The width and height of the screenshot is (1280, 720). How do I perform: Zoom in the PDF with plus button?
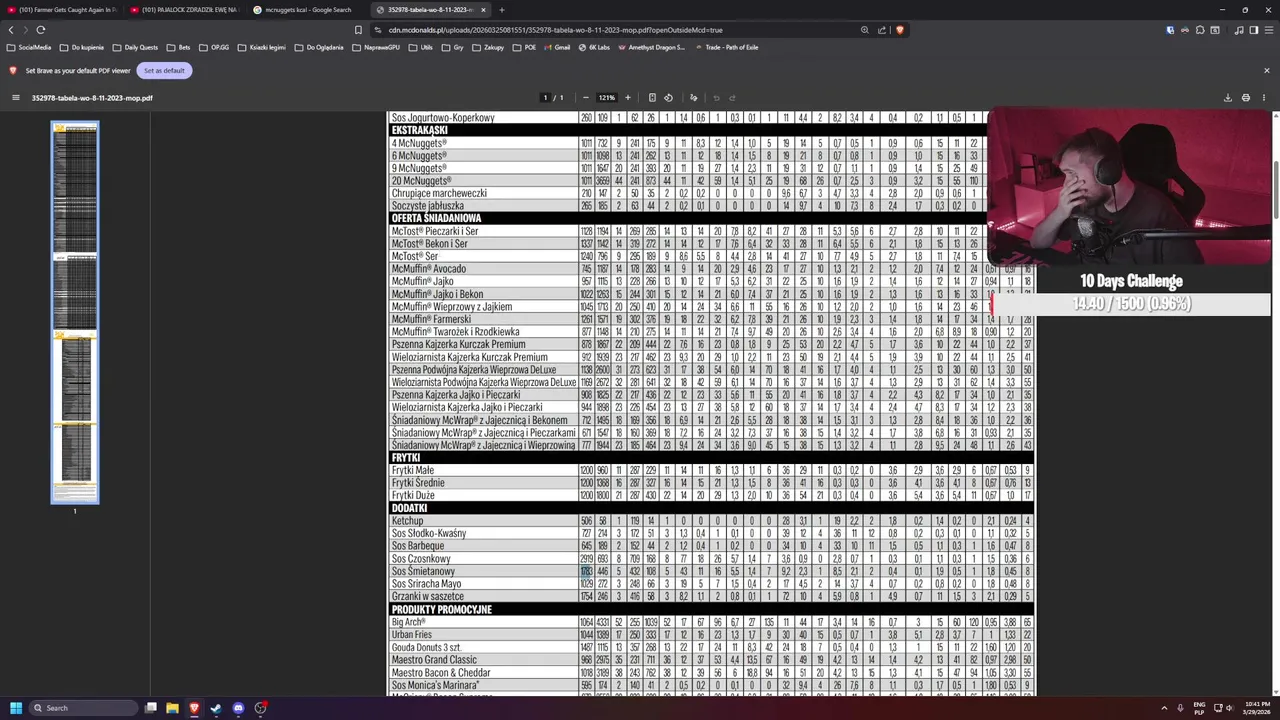pos(628,98)
